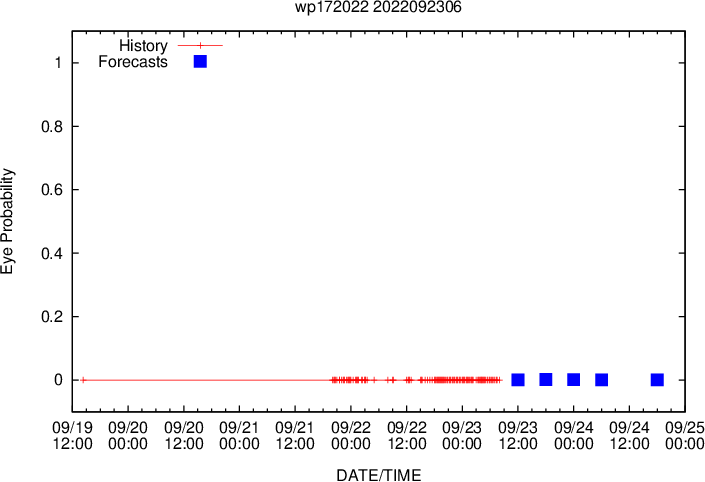Click the Forecasts legend label
The image size is (705, 482).
coord(133,62)
